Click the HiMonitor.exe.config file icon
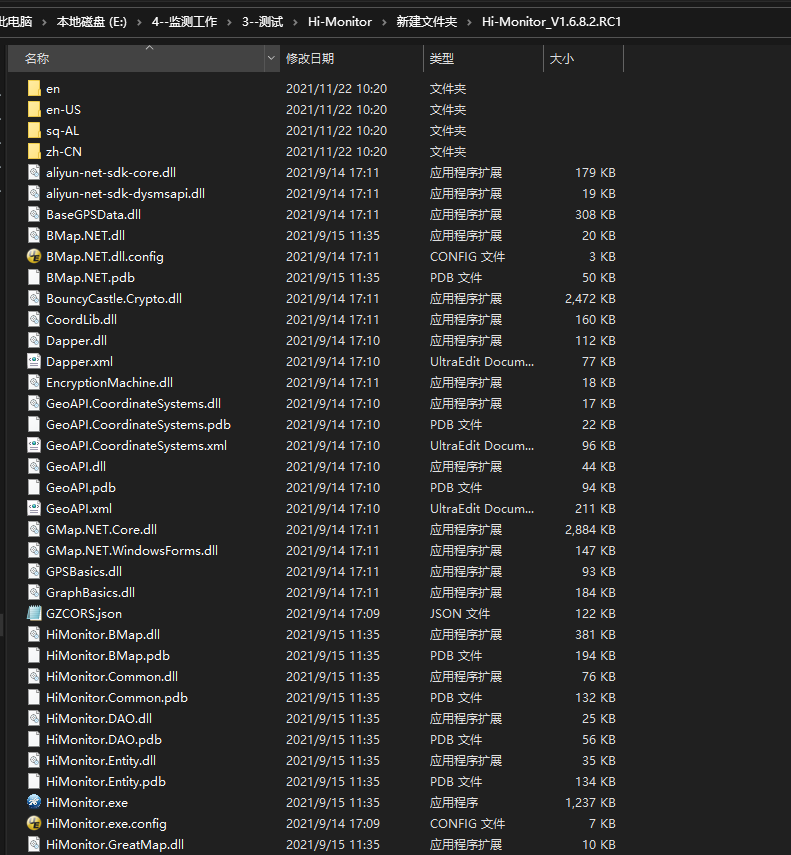791x855 pixels. pyautogui.click(x=34, y=823)
